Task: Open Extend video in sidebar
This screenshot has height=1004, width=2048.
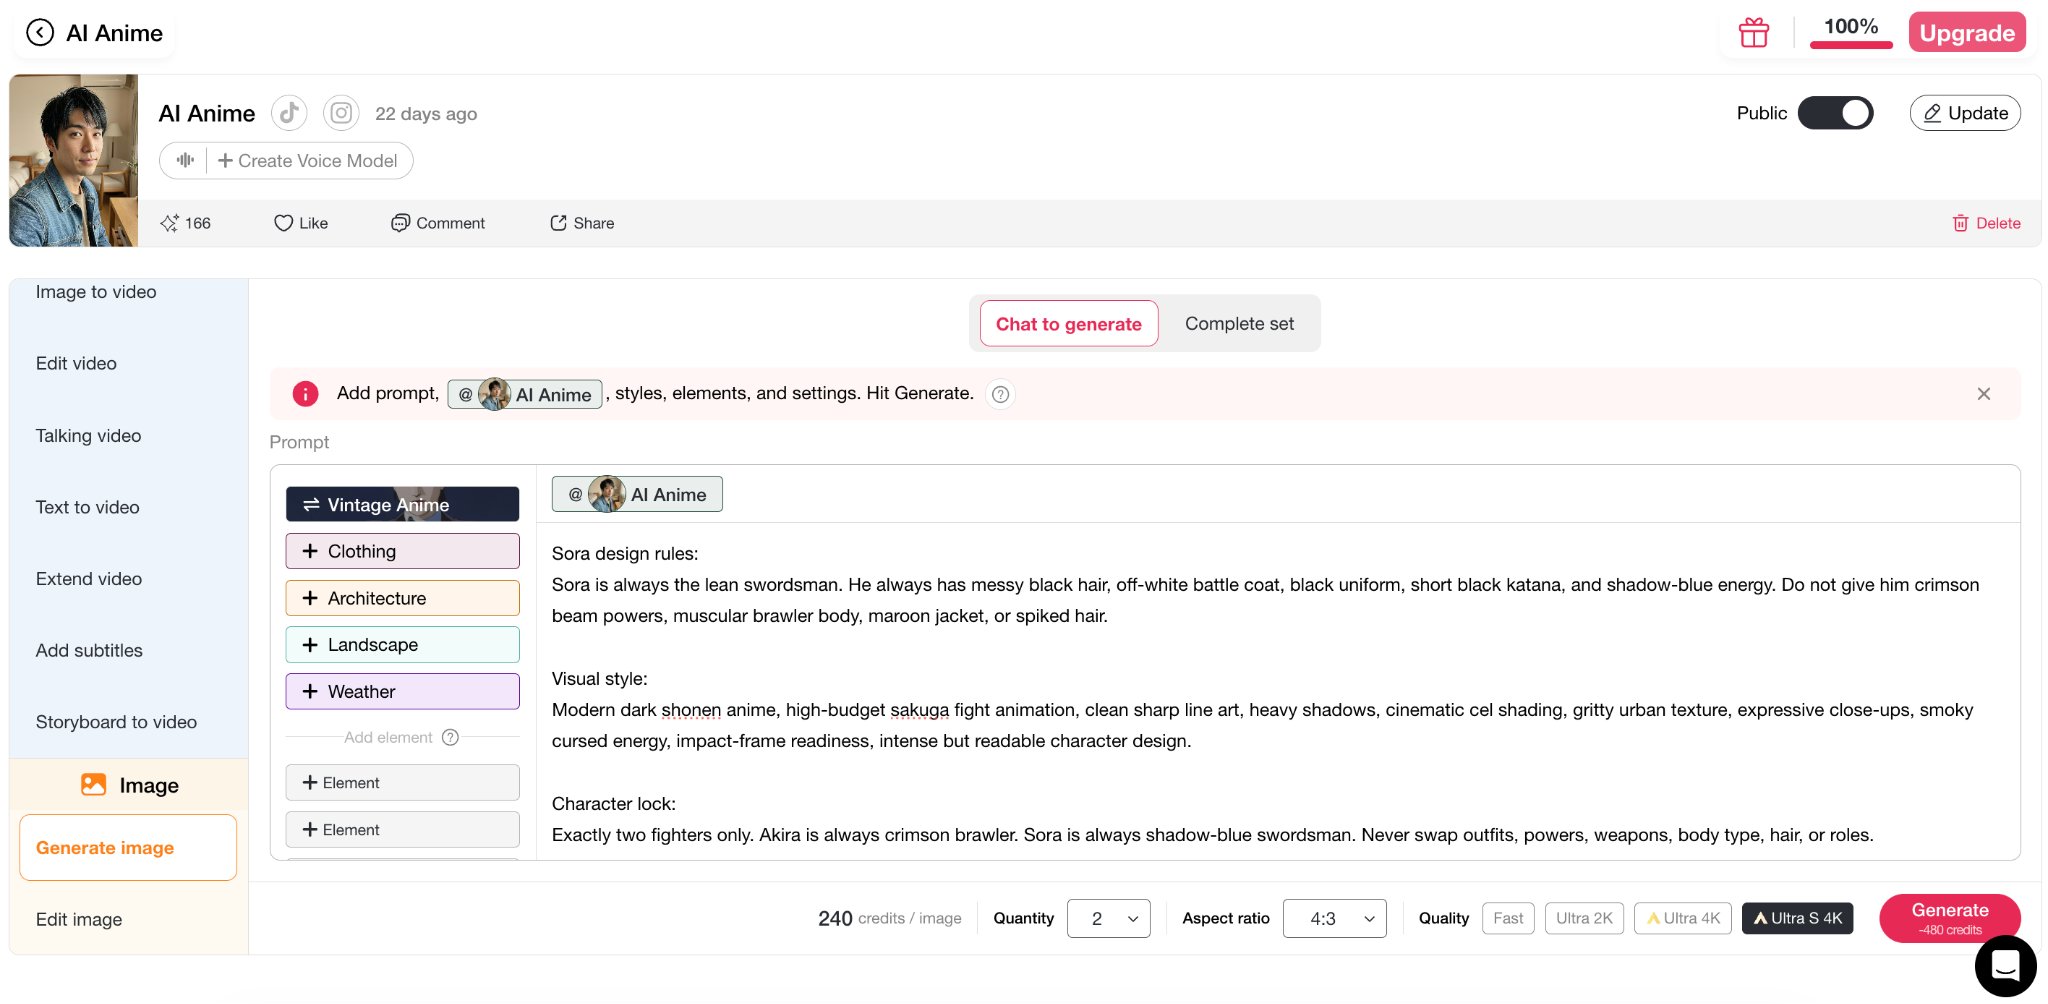Action: click(88, 579)
